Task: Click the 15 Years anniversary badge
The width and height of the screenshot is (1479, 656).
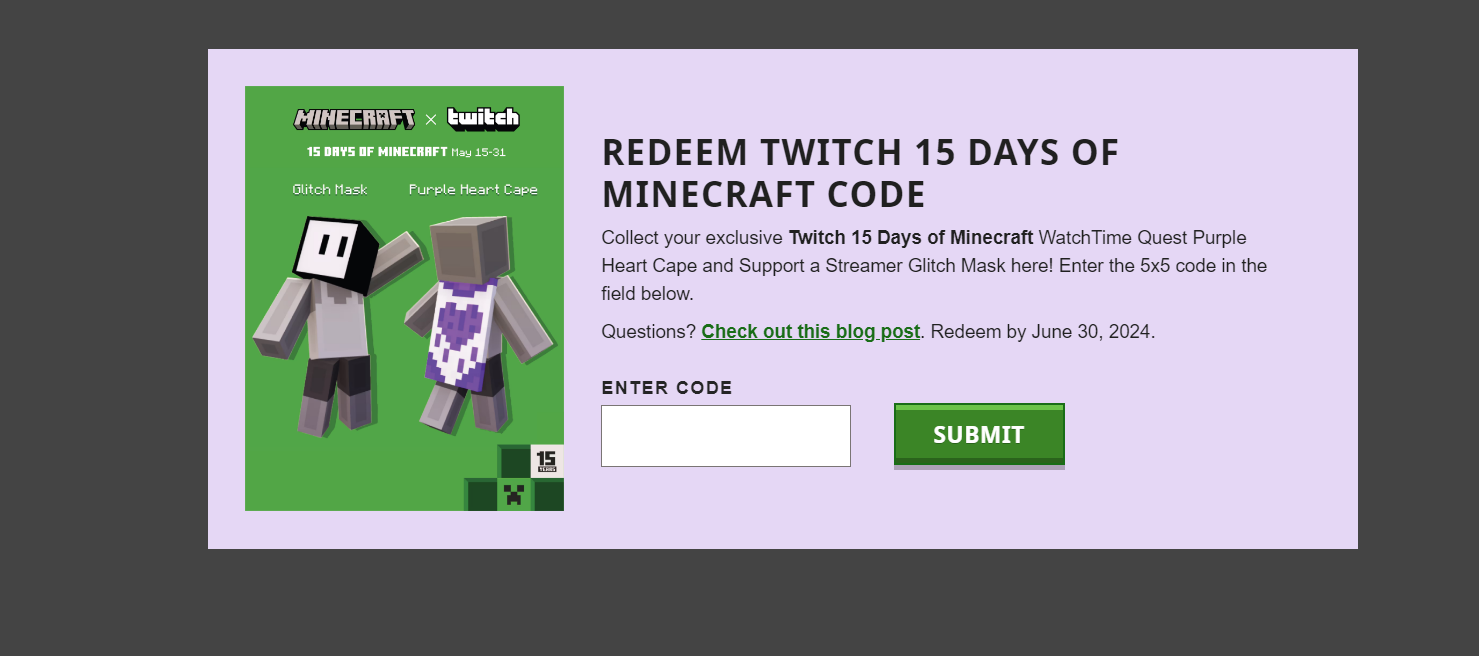Action: point(547,460)
